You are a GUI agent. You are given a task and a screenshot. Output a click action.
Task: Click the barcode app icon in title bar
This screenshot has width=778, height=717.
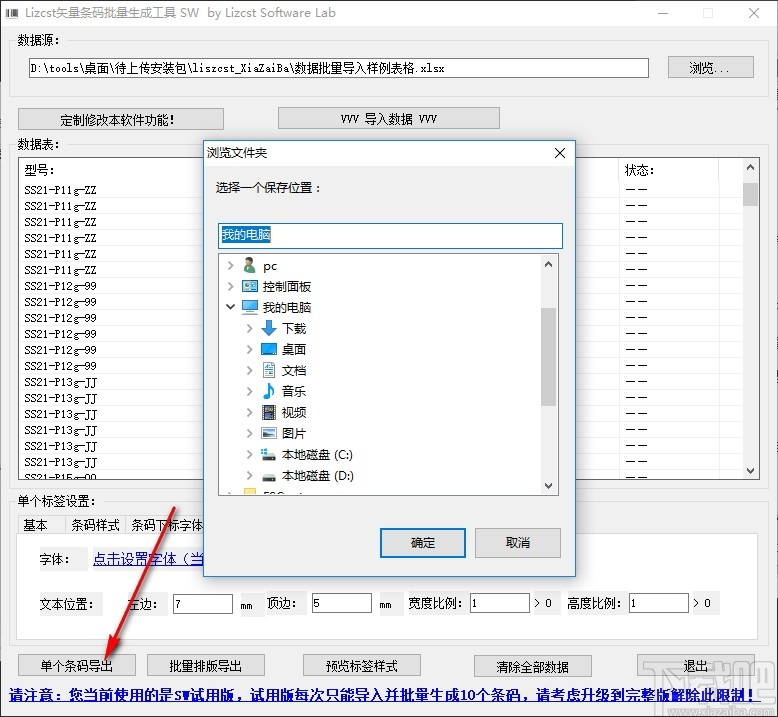[x=12, y=13]
